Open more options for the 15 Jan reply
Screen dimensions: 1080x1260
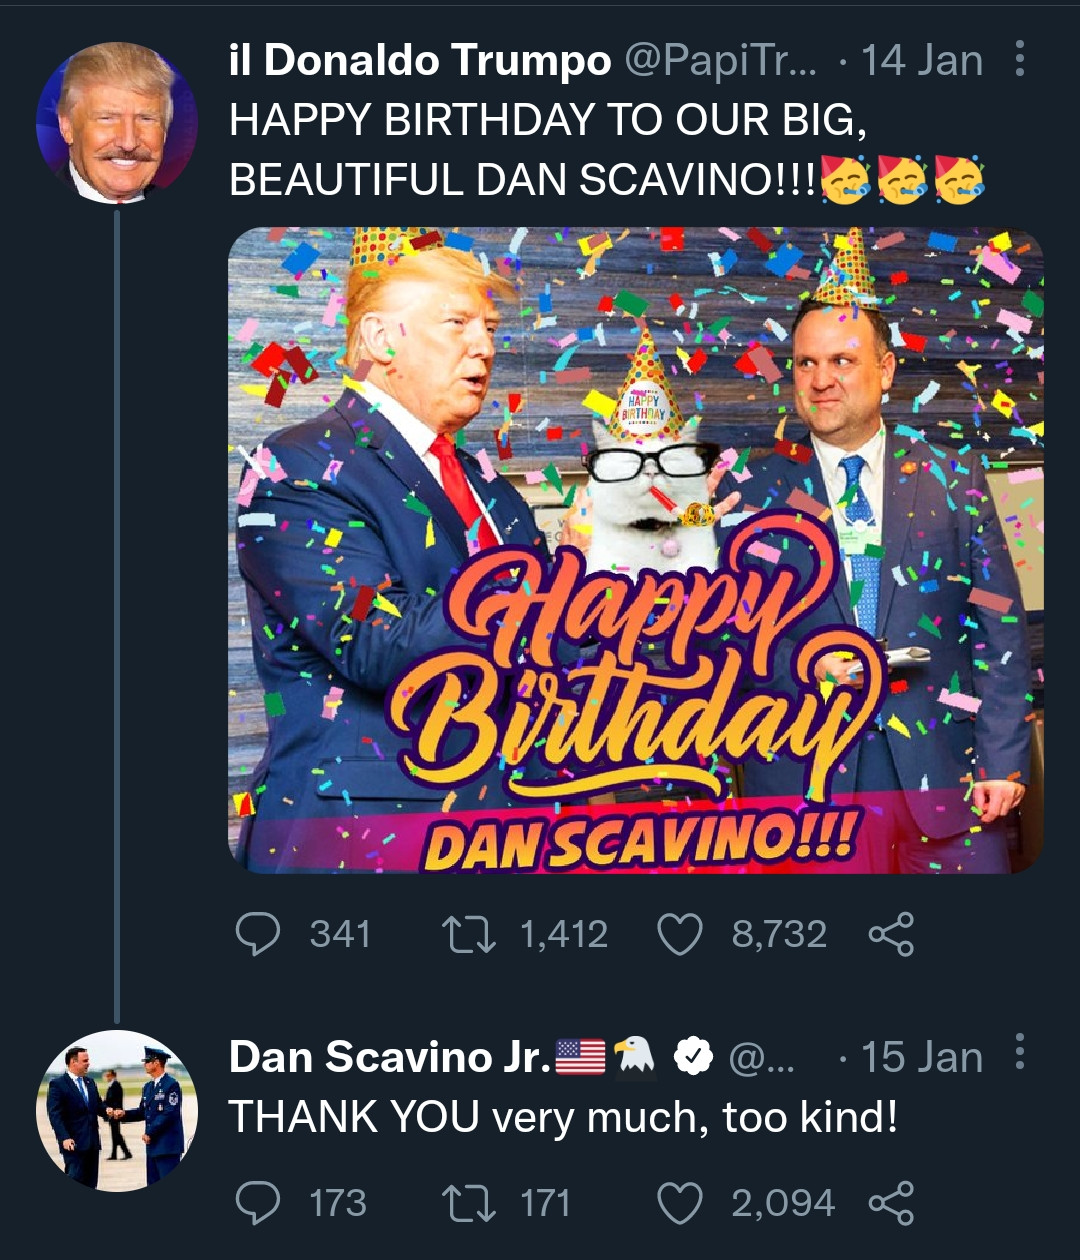1019,1054
